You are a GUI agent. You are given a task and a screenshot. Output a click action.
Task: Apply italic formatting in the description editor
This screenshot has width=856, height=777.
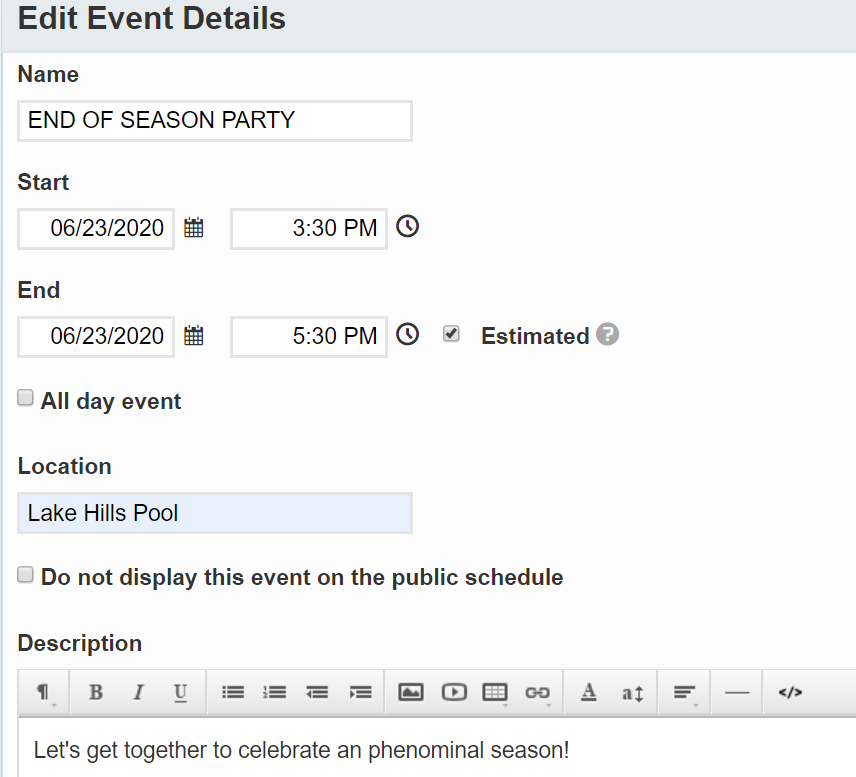[x=138, y=692]
